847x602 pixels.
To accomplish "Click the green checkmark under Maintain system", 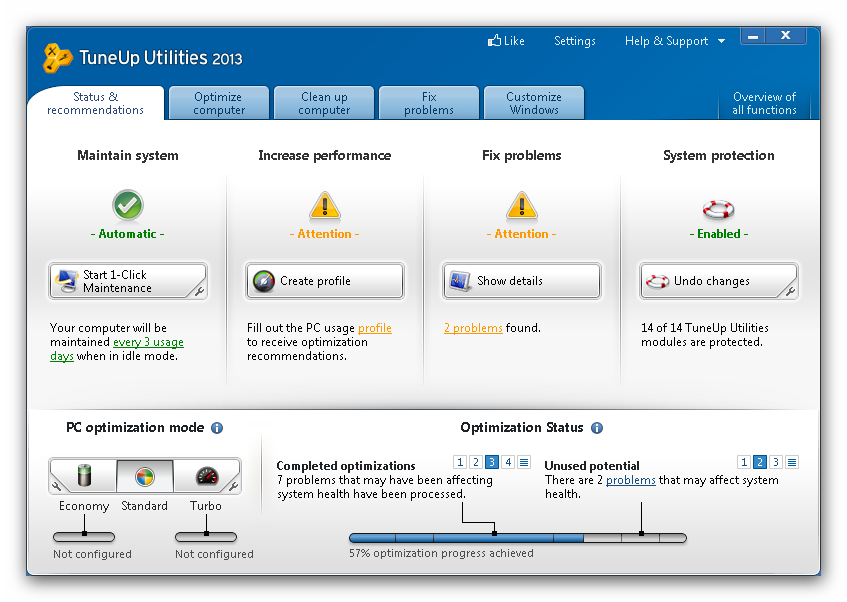I will [x=127, y=205].
